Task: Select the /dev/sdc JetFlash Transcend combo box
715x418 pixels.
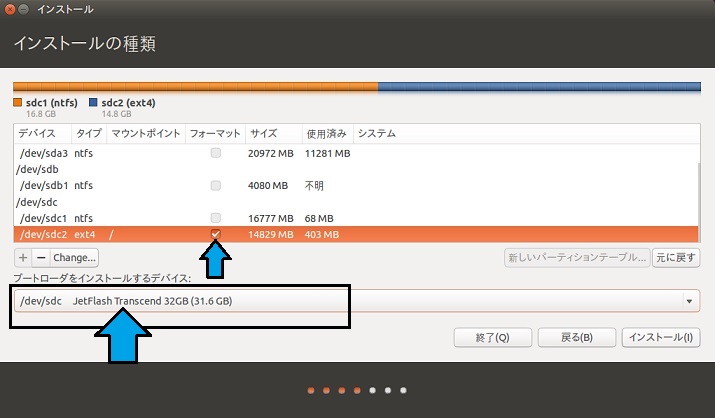Action: pos(350,301)
